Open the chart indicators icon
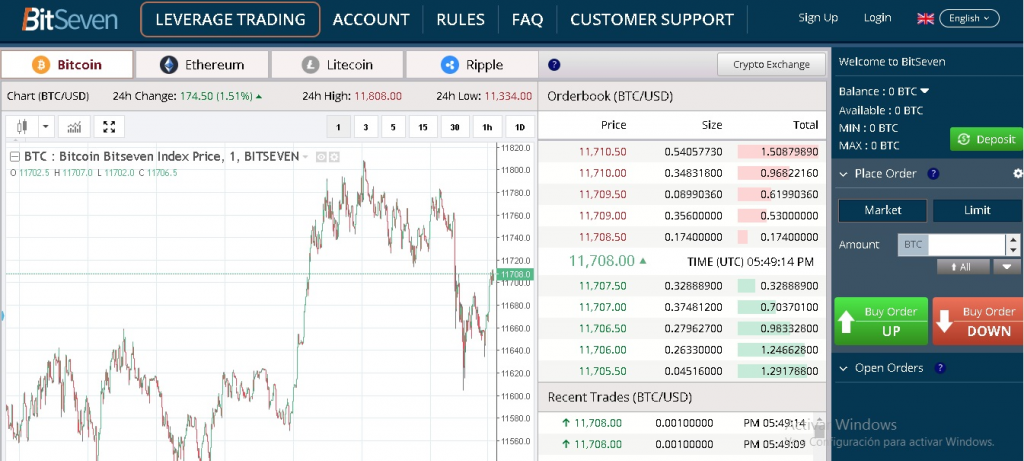The width and height of the screenshot is (1024, 461). 74,127
